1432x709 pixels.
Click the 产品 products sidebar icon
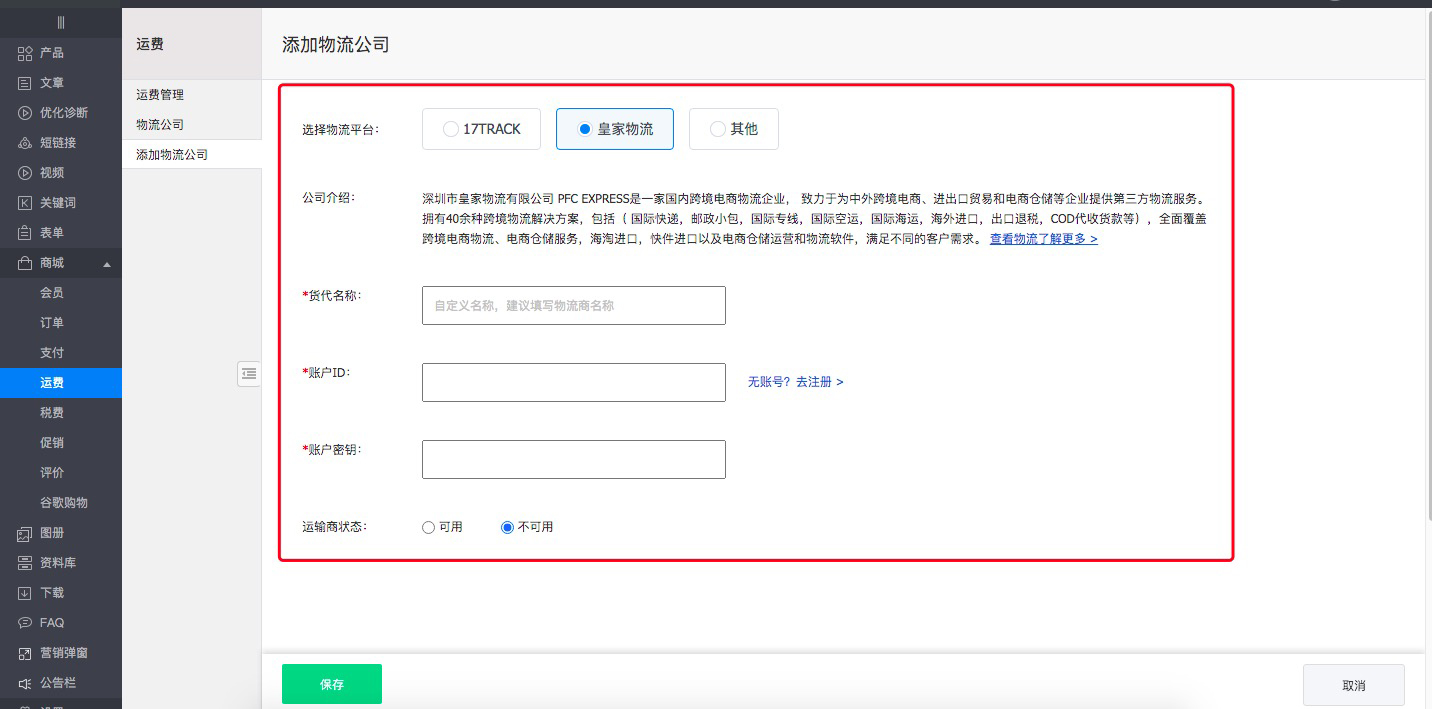[25, 53]
